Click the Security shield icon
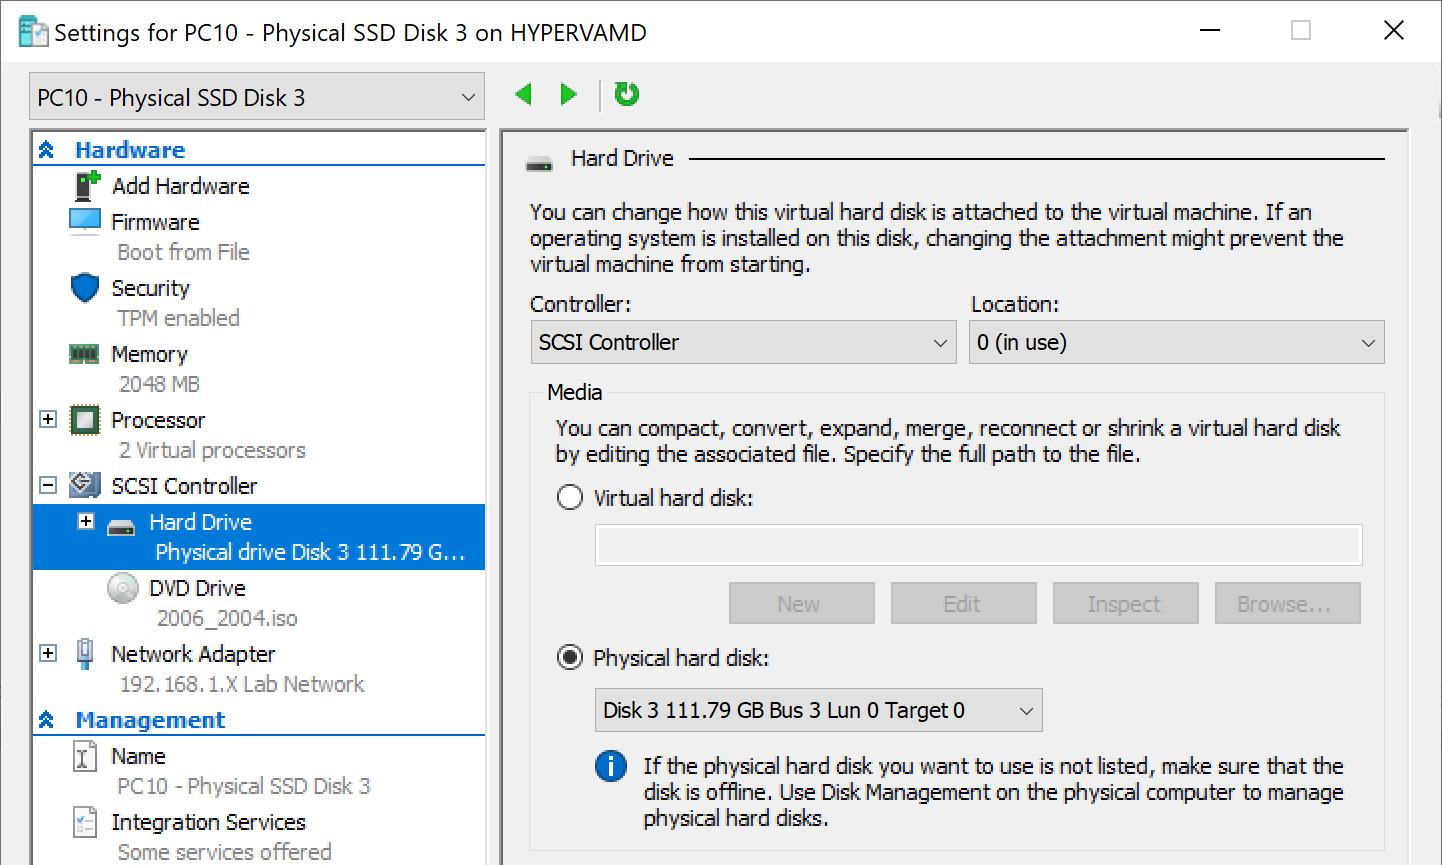 pos(86,288)
